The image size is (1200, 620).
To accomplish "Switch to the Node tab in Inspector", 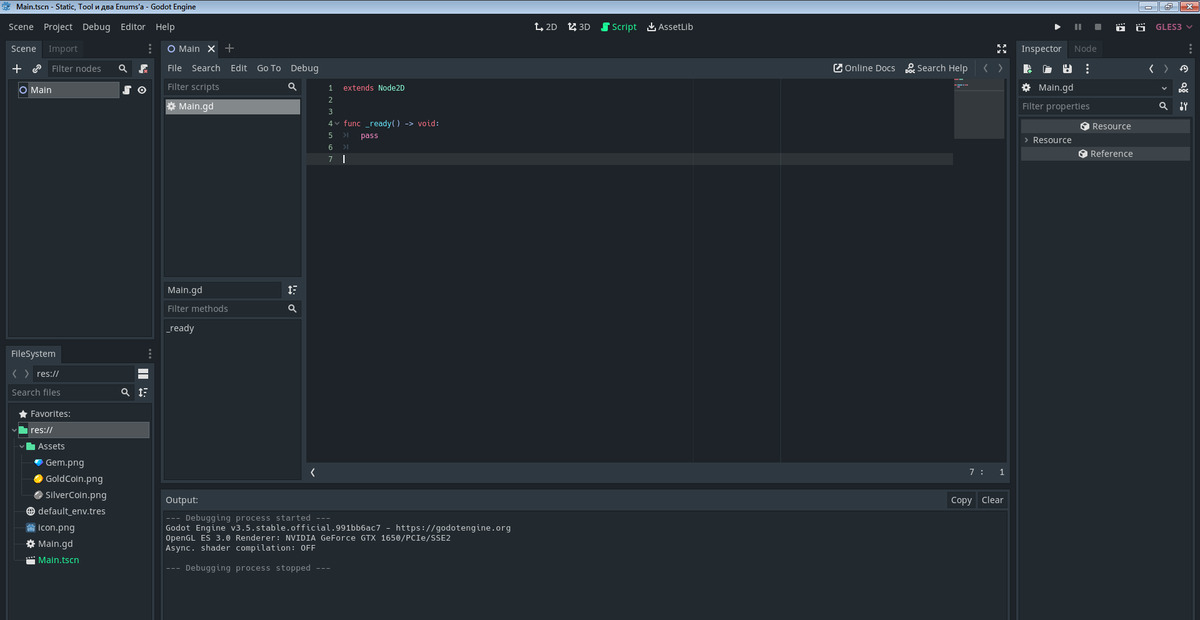I will pos(1086,48).
